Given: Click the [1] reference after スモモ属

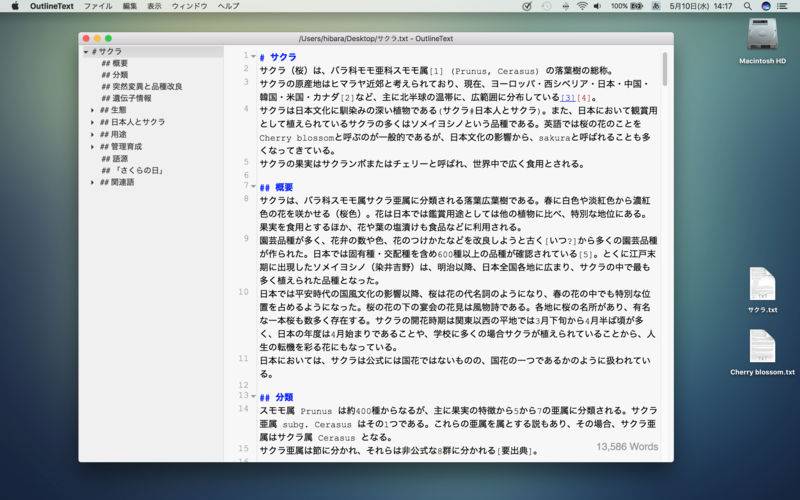Looking at the screenshot, I should pyautogui.click(x=436, y=71).
